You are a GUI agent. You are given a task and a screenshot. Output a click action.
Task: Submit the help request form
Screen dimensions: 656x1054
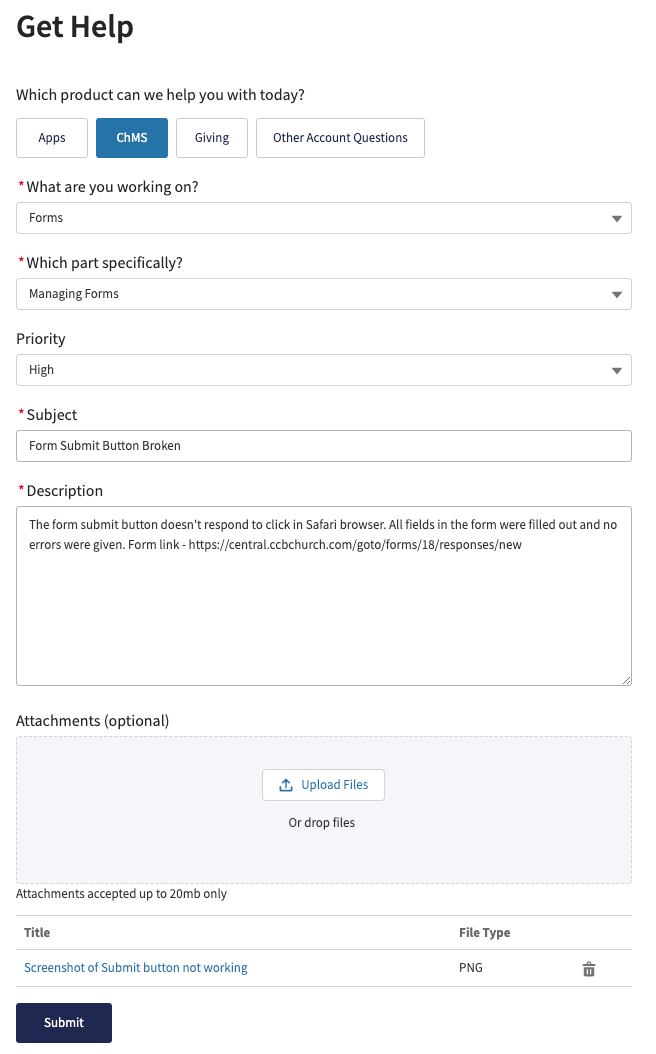64,1023
